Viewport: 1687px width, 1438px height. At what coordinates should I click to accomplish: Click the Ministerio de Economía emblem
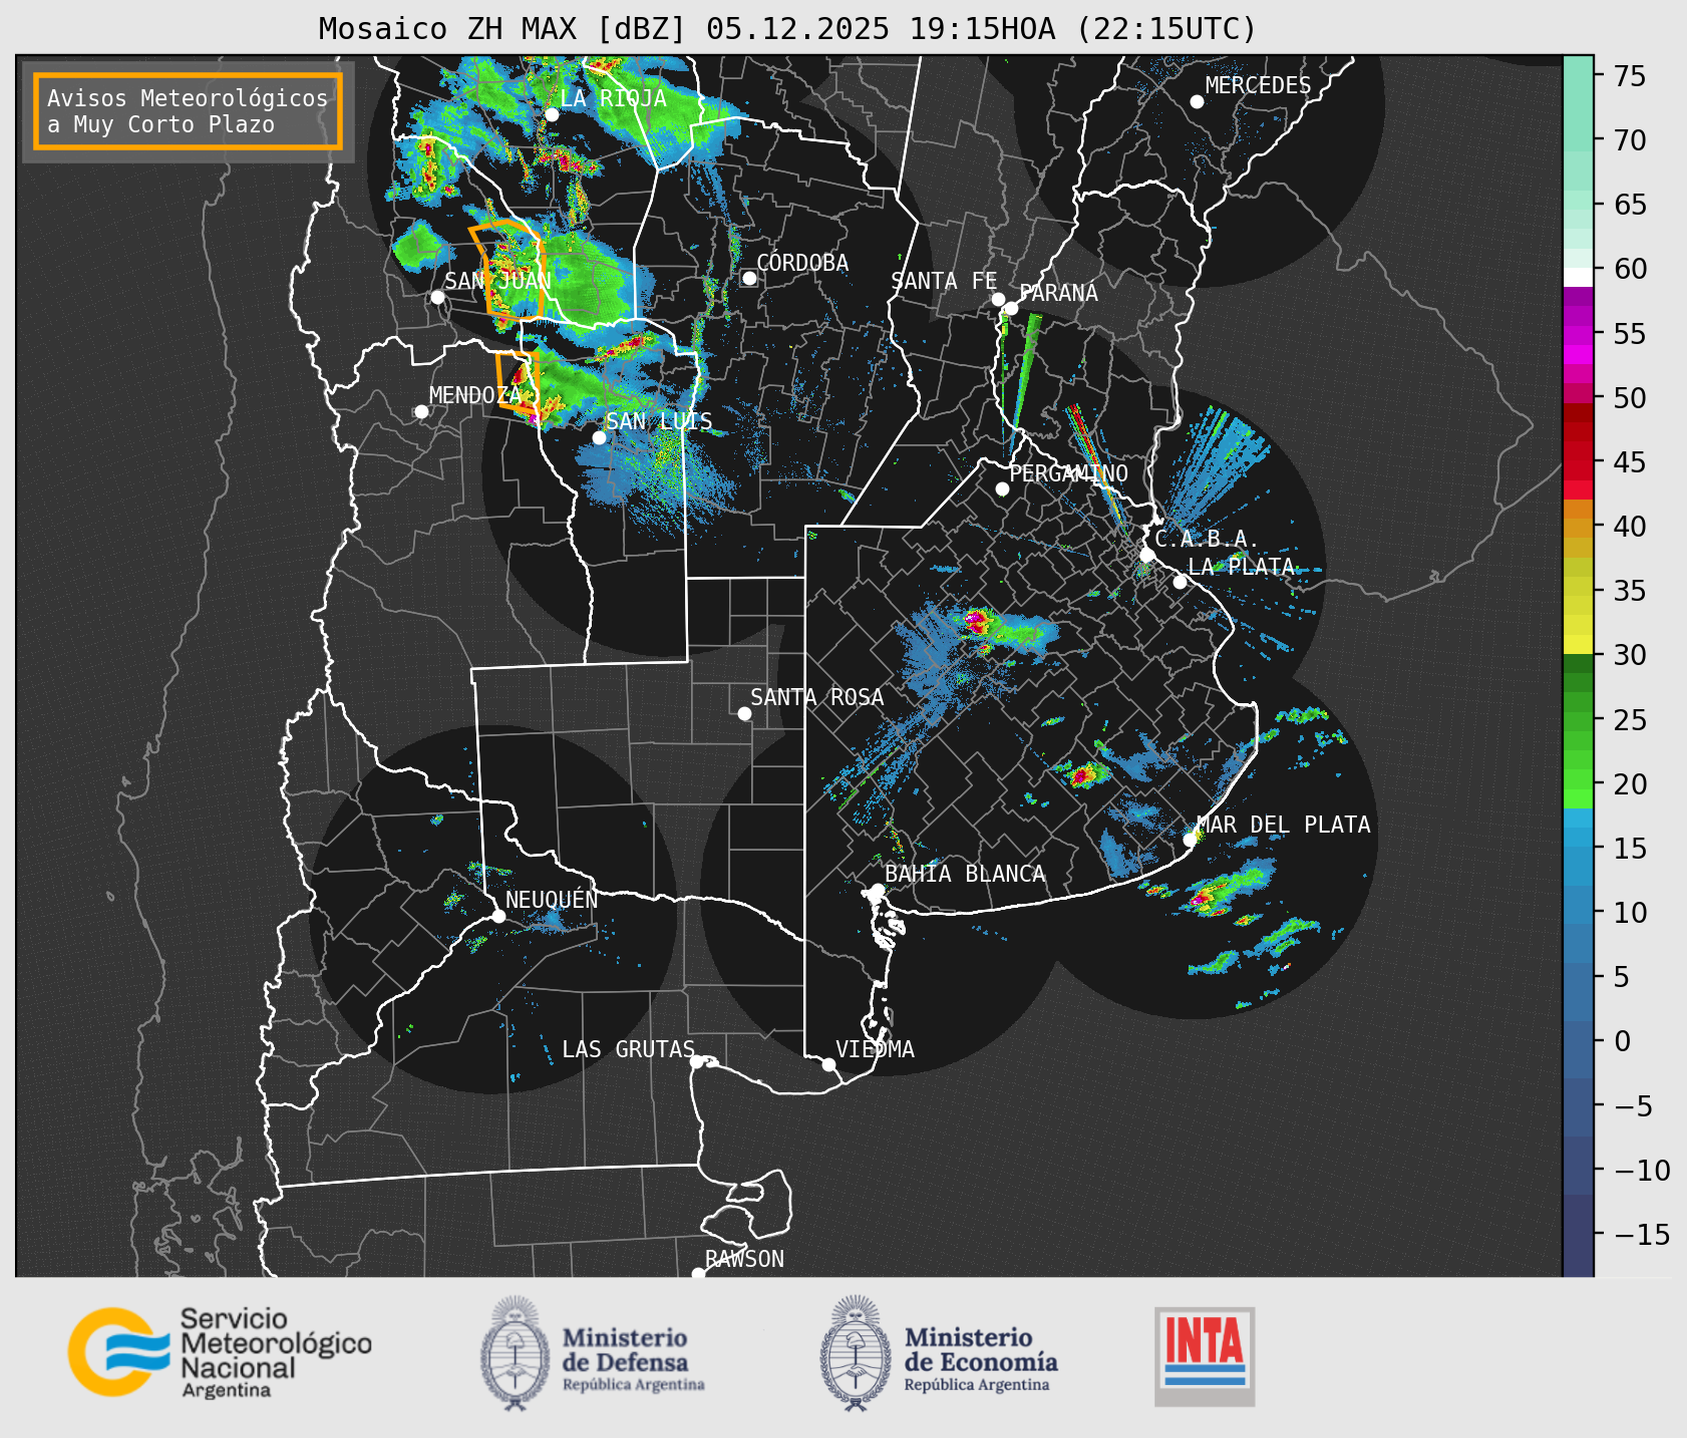(855, 1353)
